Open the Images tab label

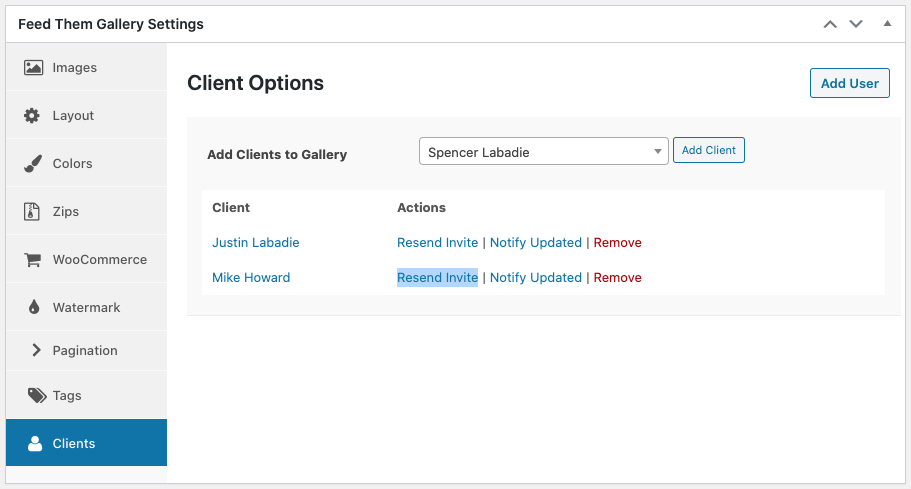(x=74, y=67)
